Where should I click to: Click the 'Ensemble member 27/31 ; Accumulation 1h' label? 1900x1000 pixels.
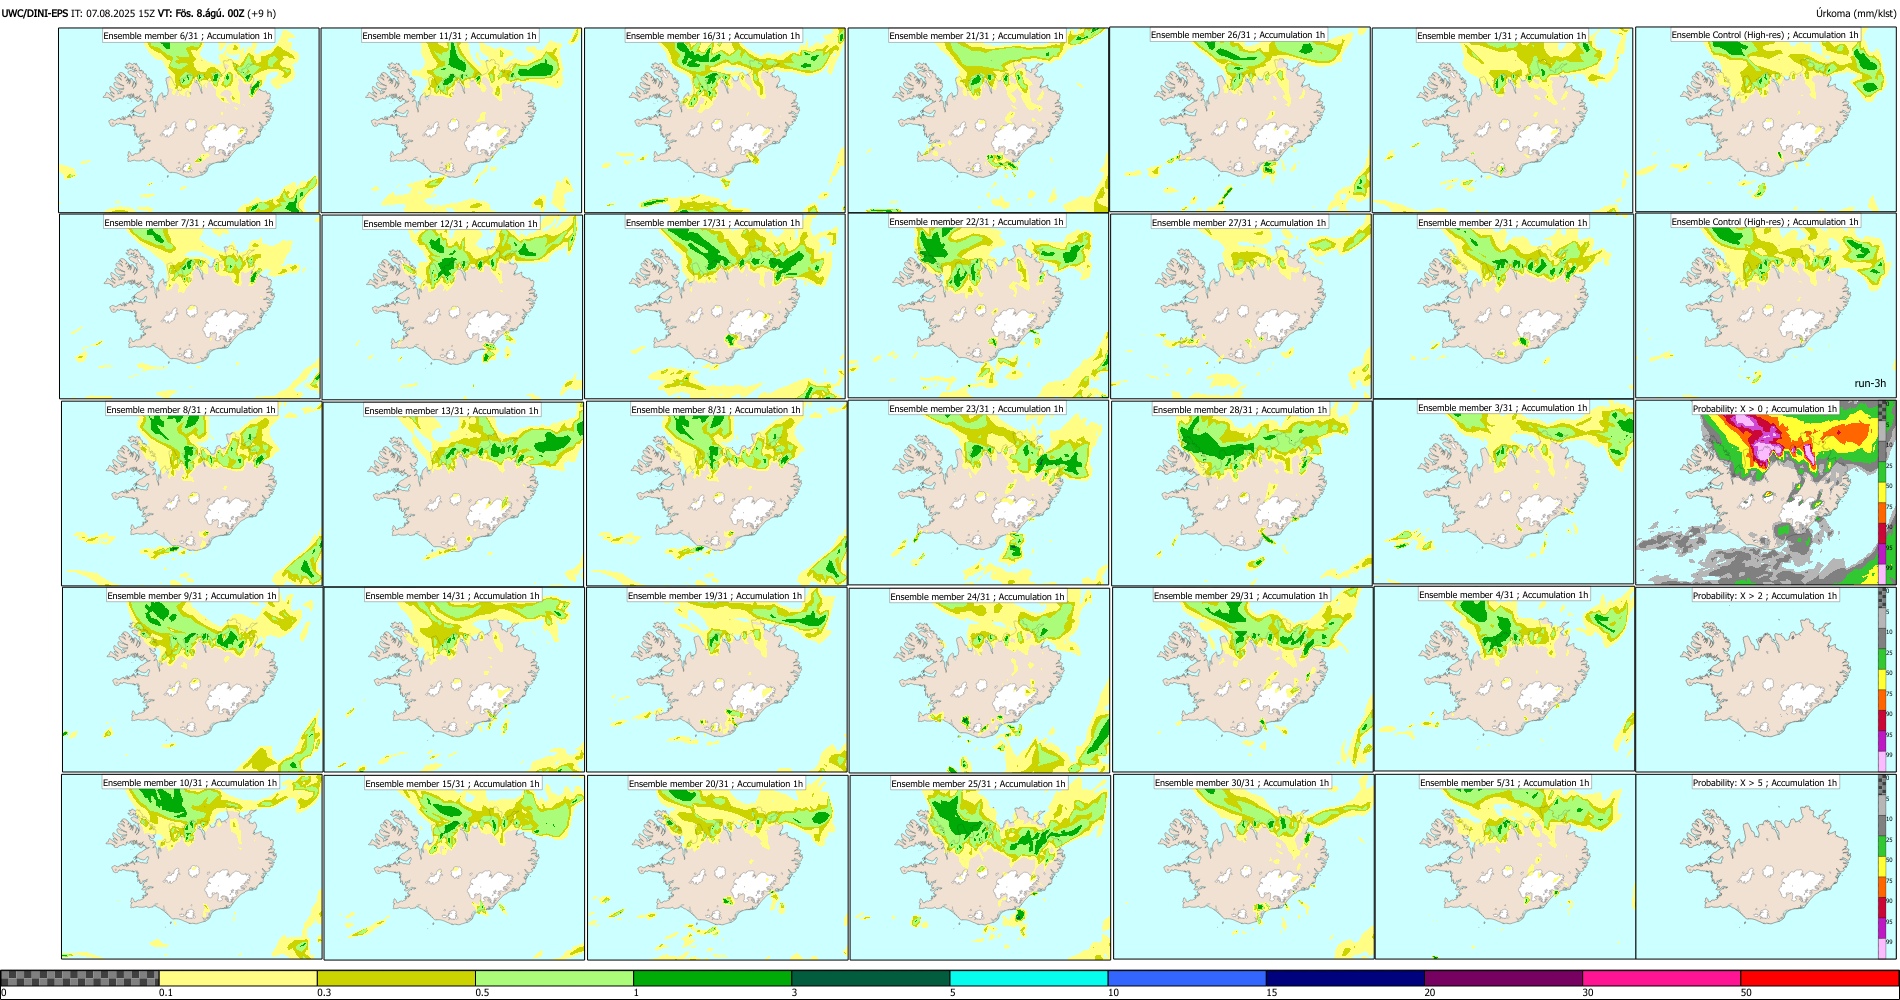(x=1239, y=223)
